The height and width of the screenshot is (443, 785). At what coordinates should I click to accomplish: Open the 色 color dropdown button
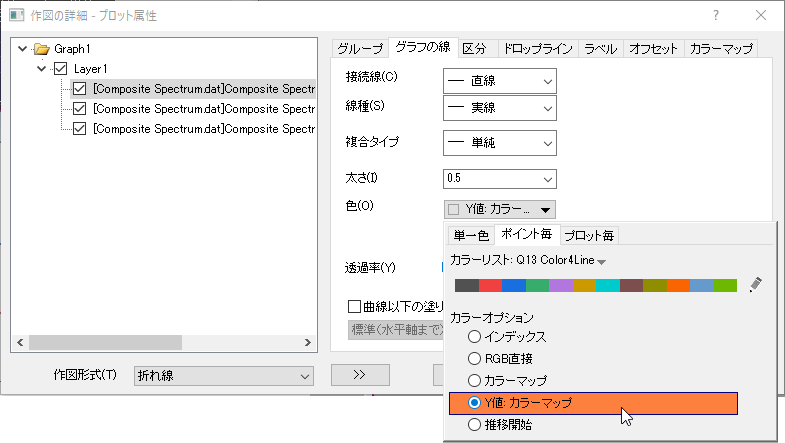tap(500, 209)
